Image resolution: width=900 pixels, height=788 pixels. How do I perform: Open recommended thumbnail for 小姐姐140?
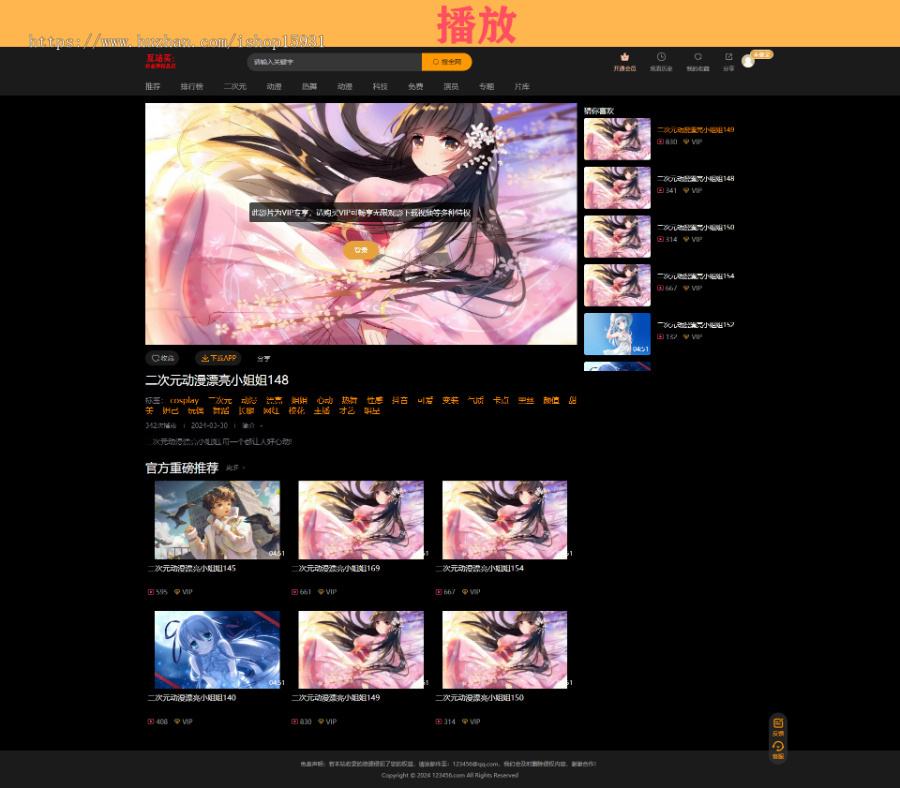tap(217, 650)
